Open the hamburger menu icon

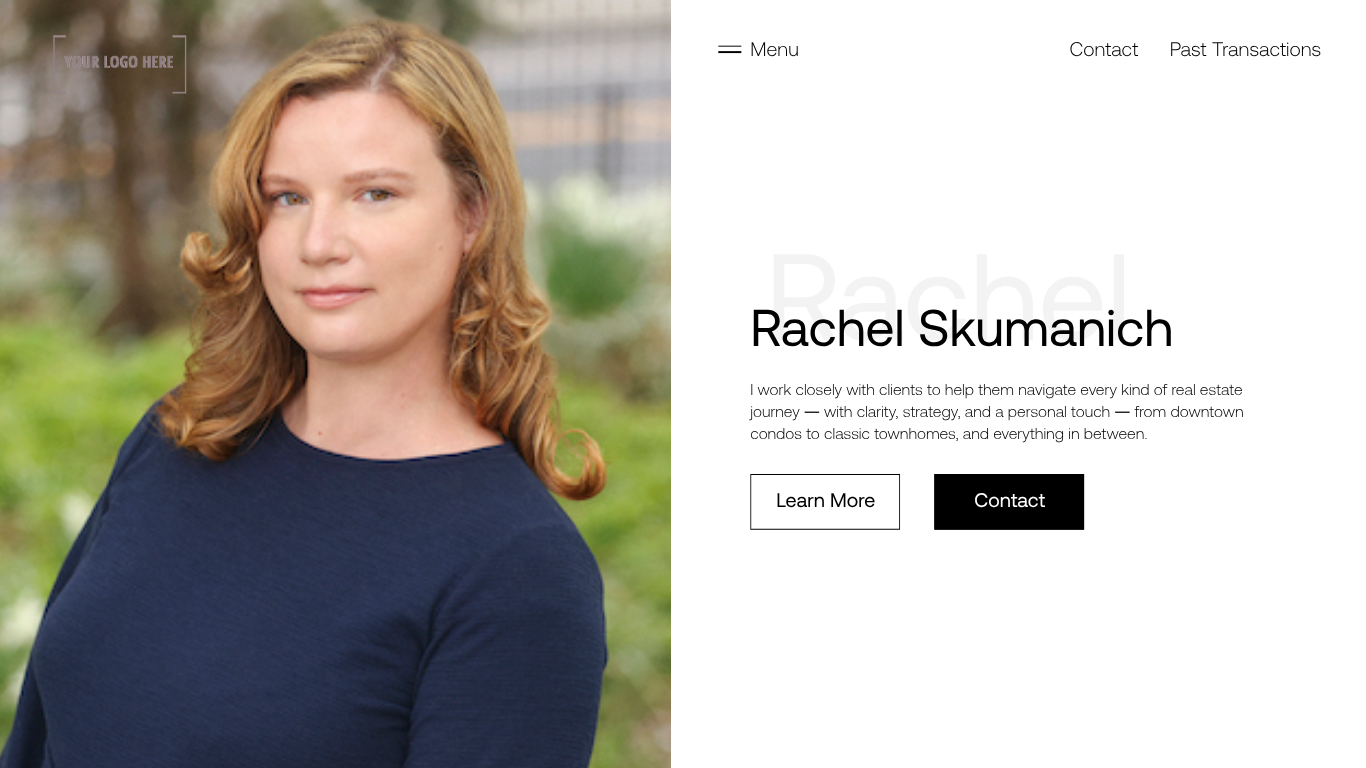[x=729, y=49]
